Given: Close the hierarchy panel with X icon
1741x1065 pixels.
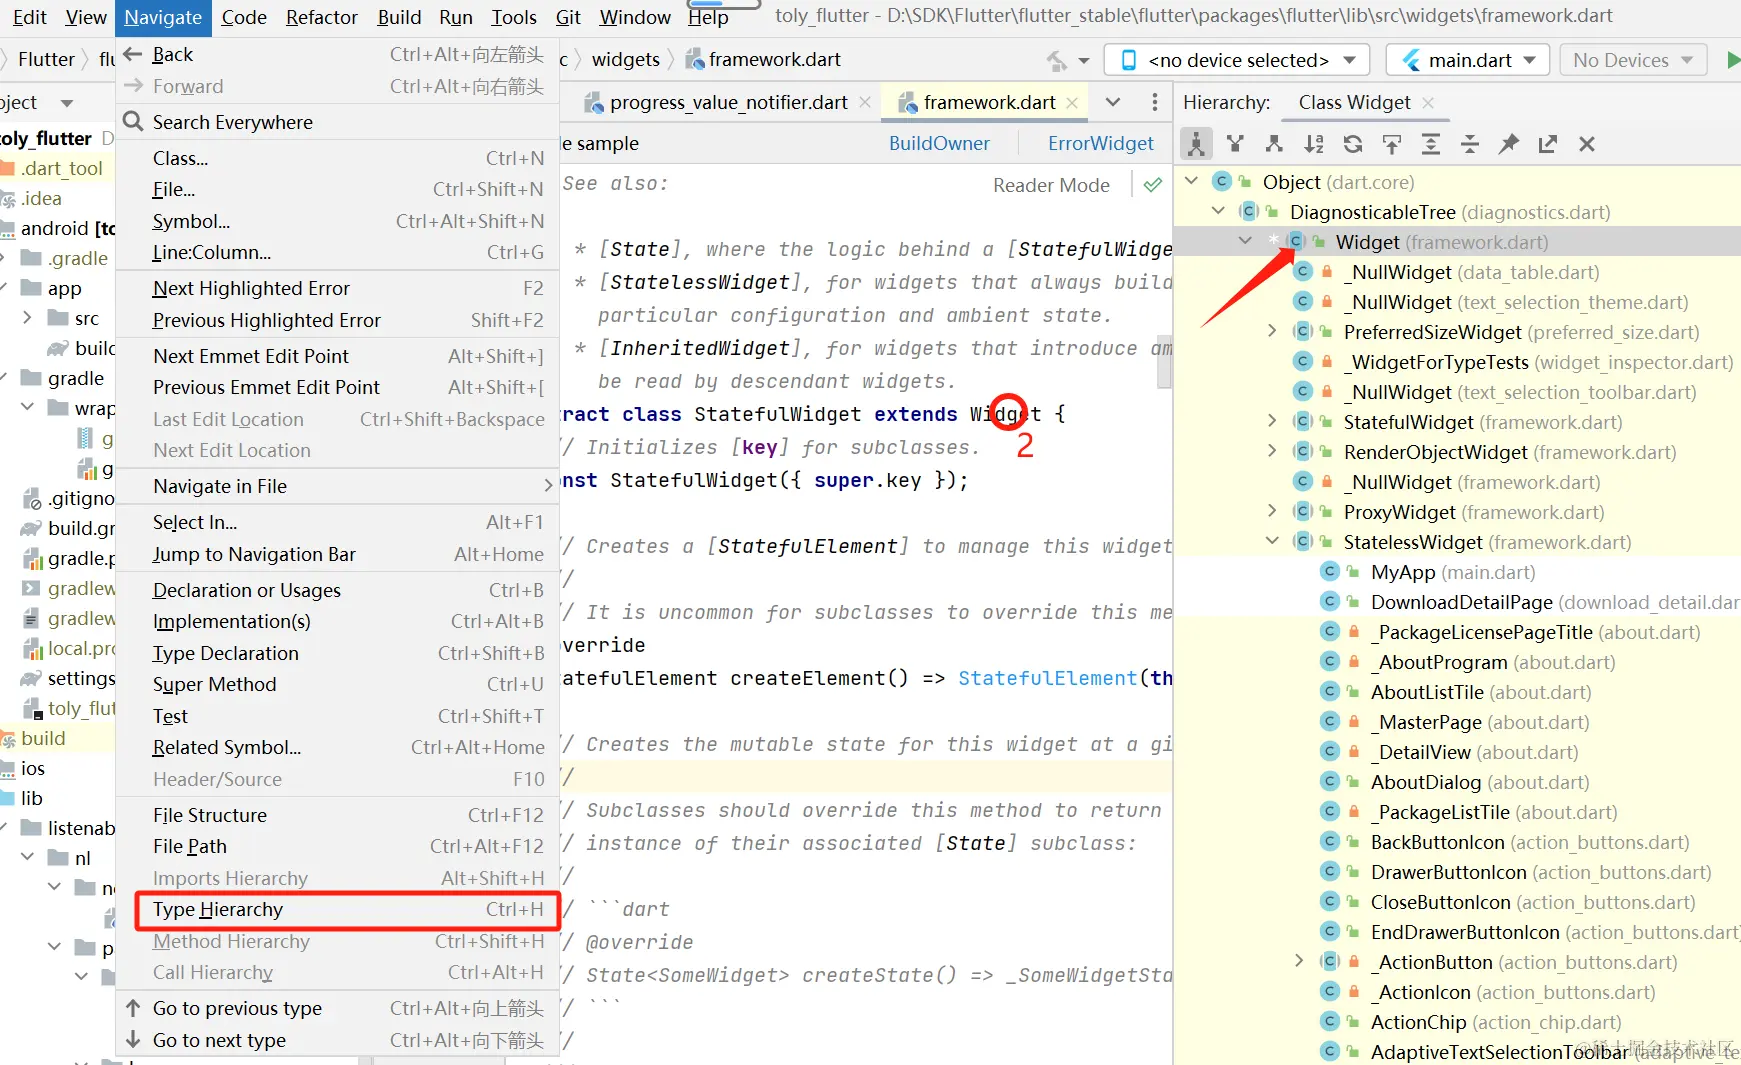Looking at the screenshot, I should [x=1586, y=144].
